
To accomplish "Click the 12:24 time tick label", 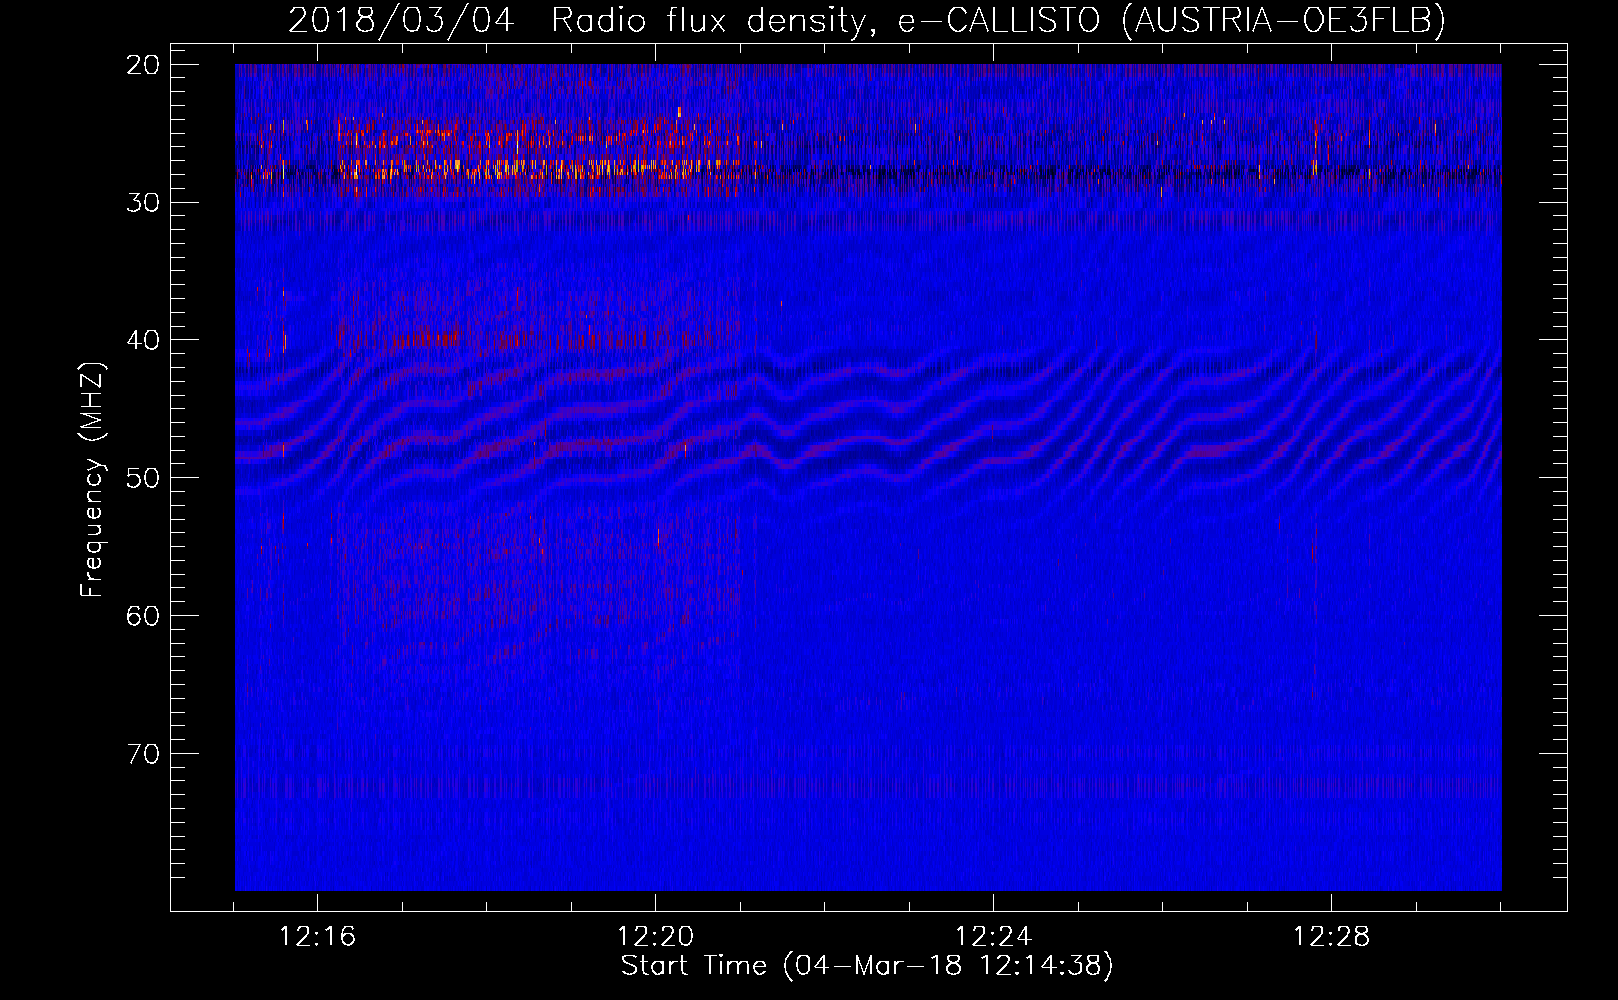I will pyautogui.click(x=993, y=937).
